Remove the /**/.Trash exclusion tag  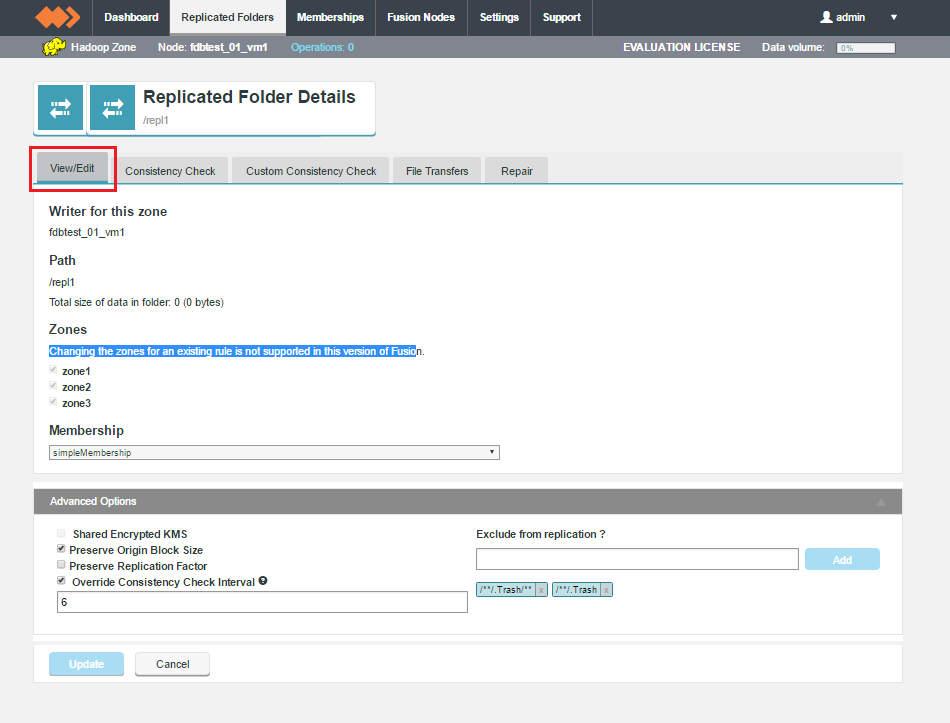point(606,590)
